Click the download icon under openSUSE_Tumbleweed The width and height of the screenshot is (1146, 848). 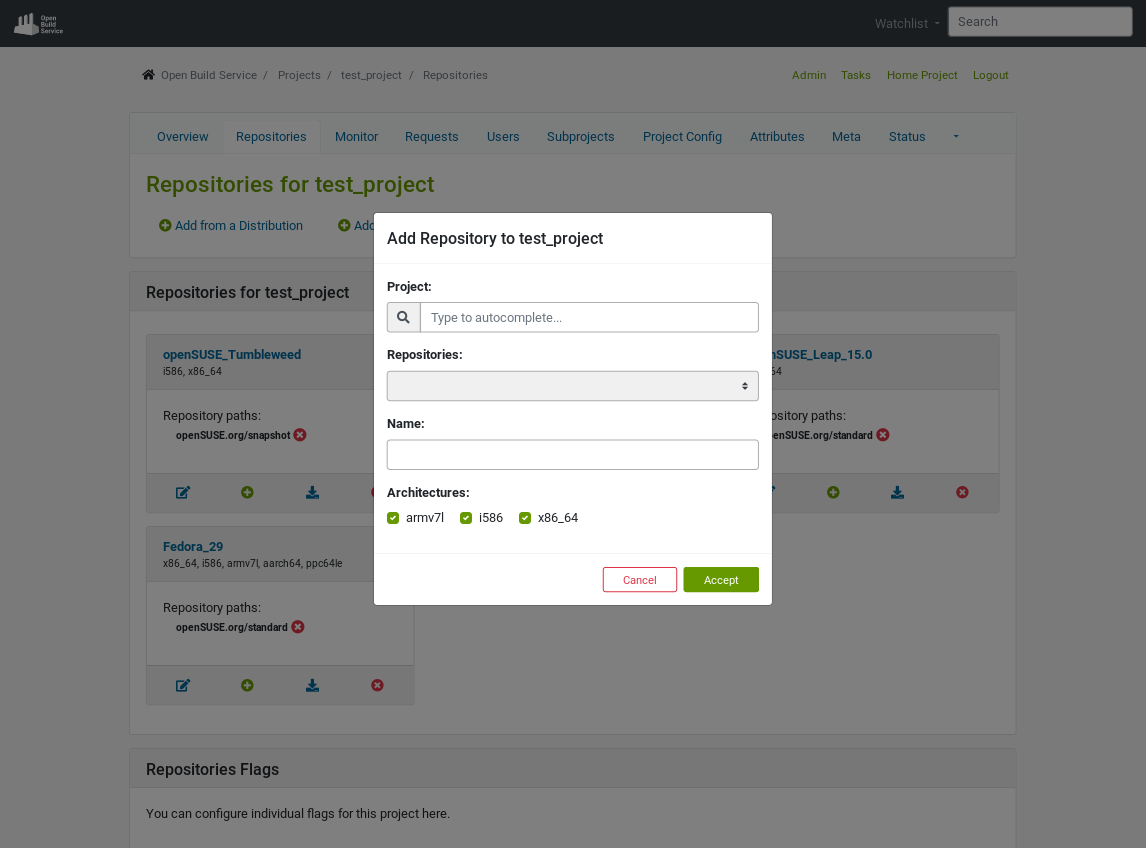pyautogui.click(x=312, y=492)
